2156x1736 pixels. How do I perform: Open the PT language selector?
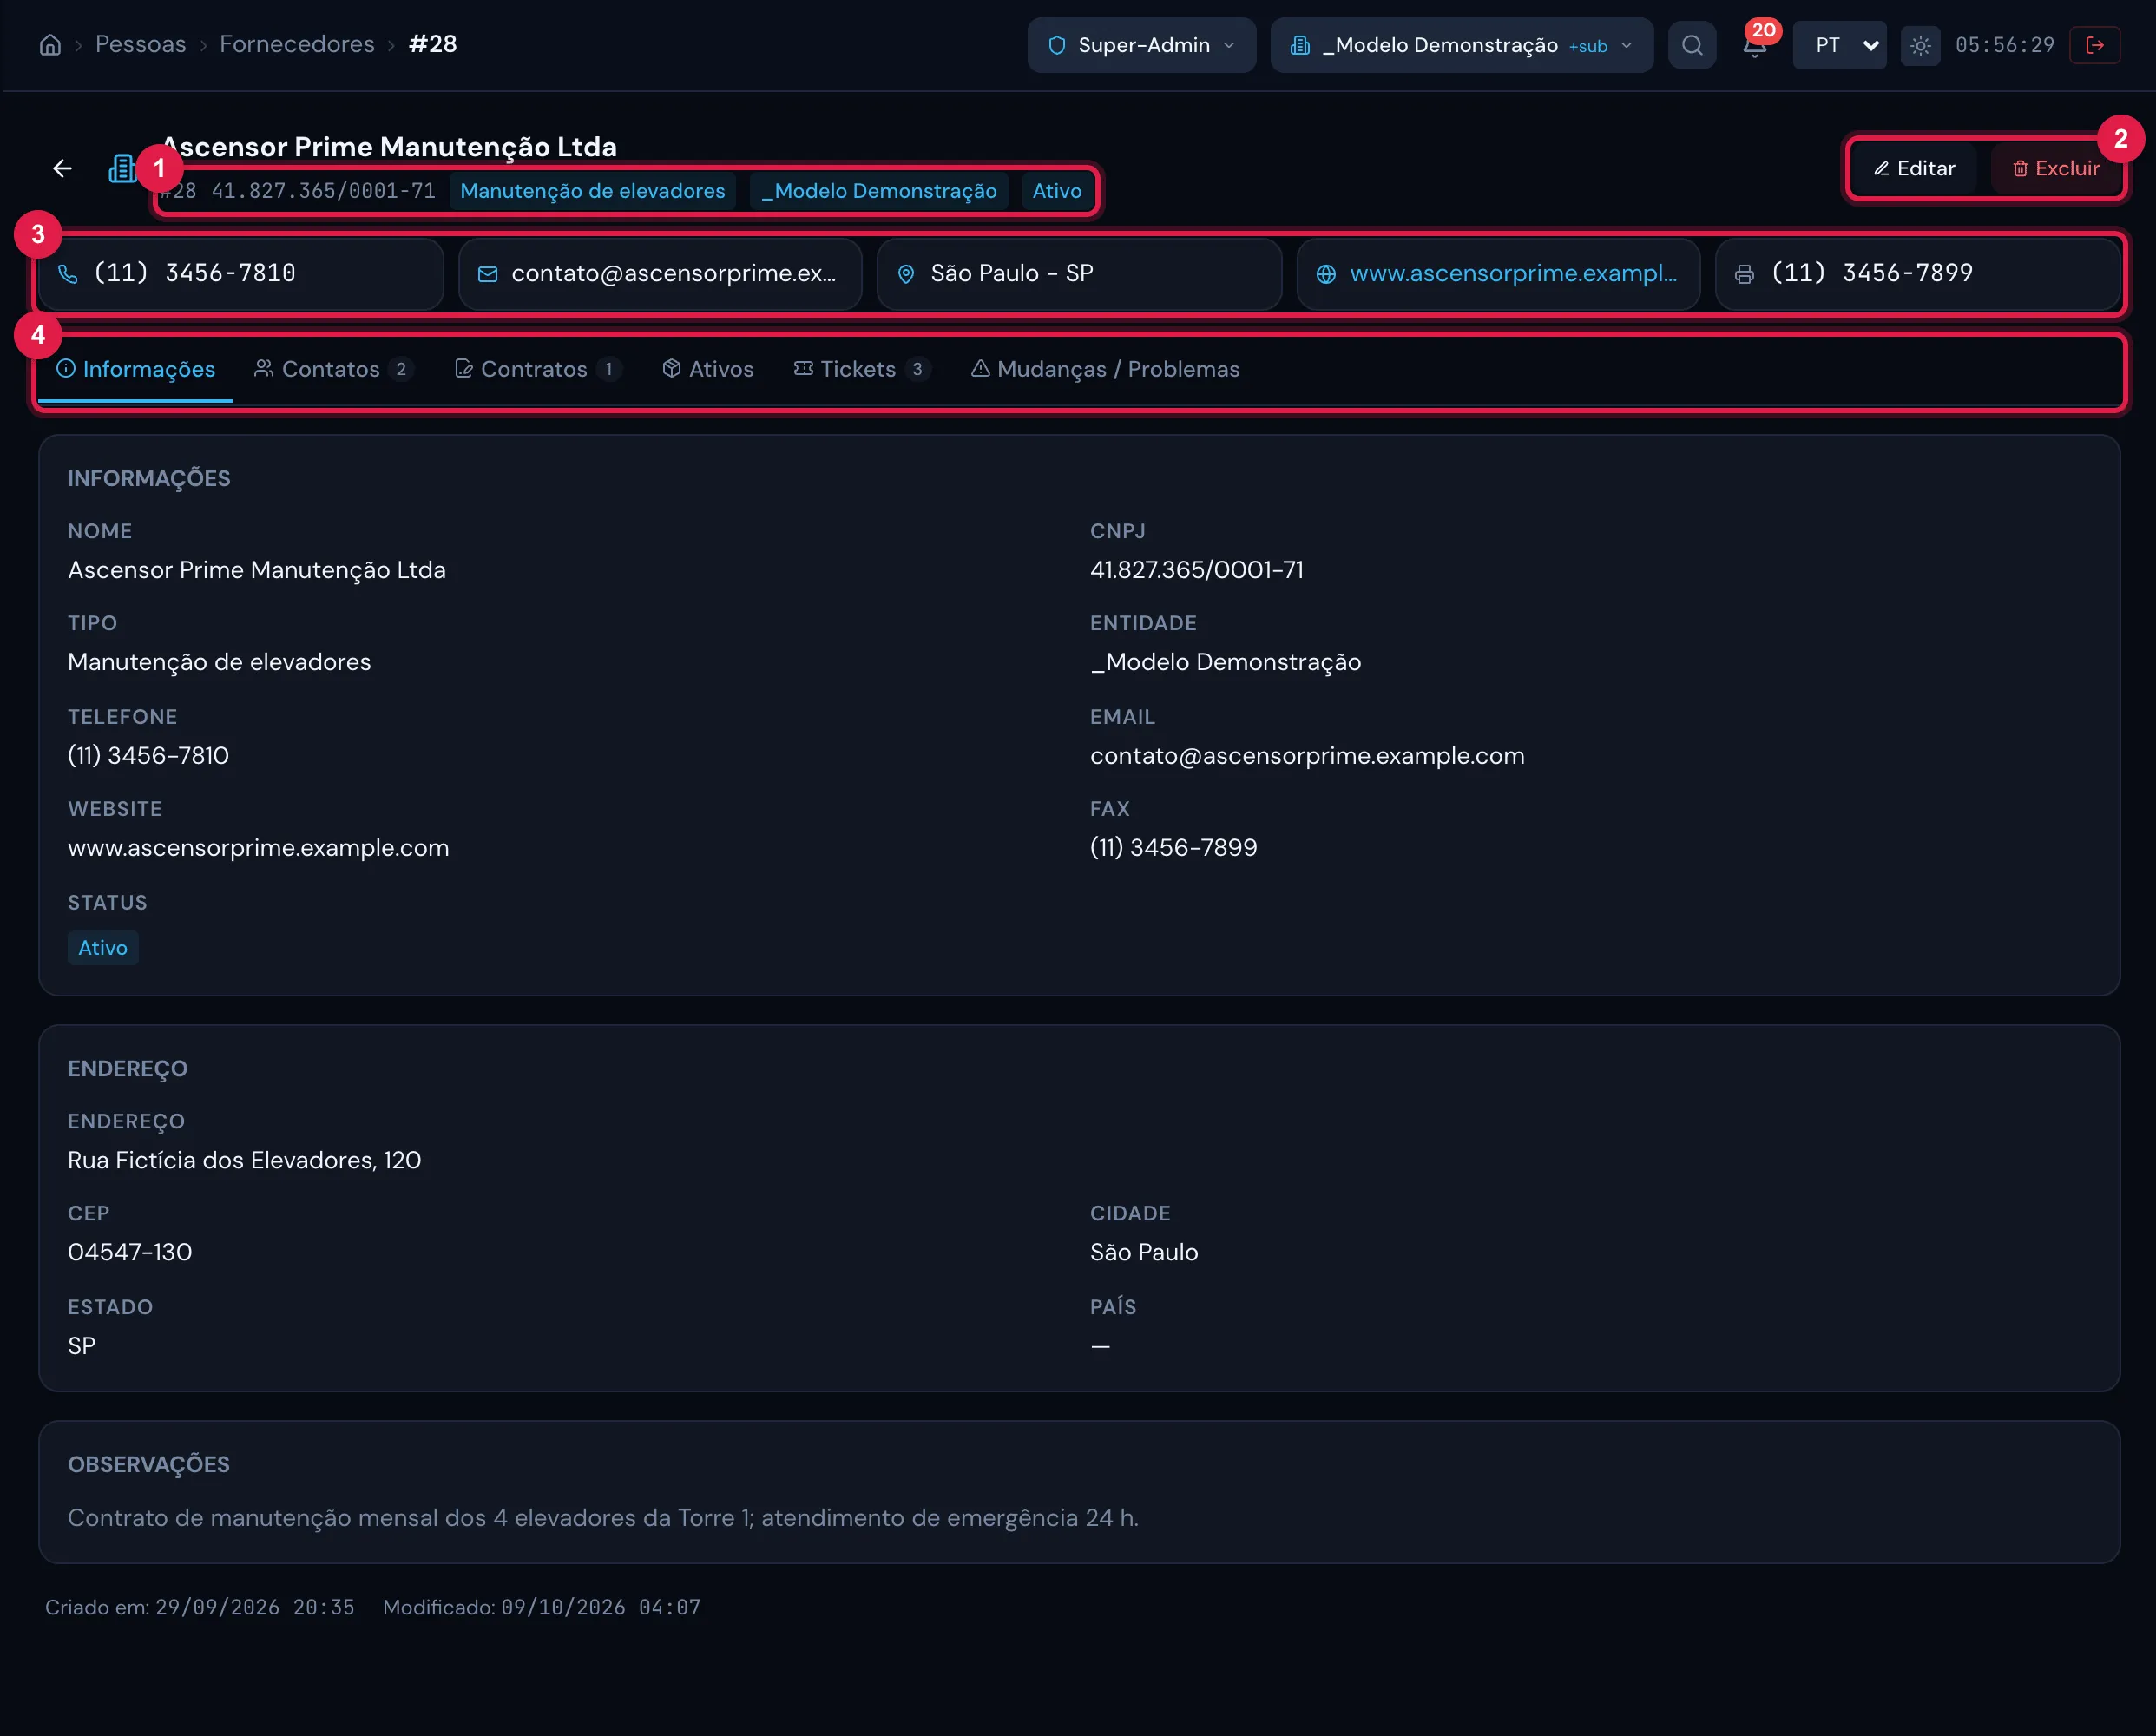(x=1839, y=45)
